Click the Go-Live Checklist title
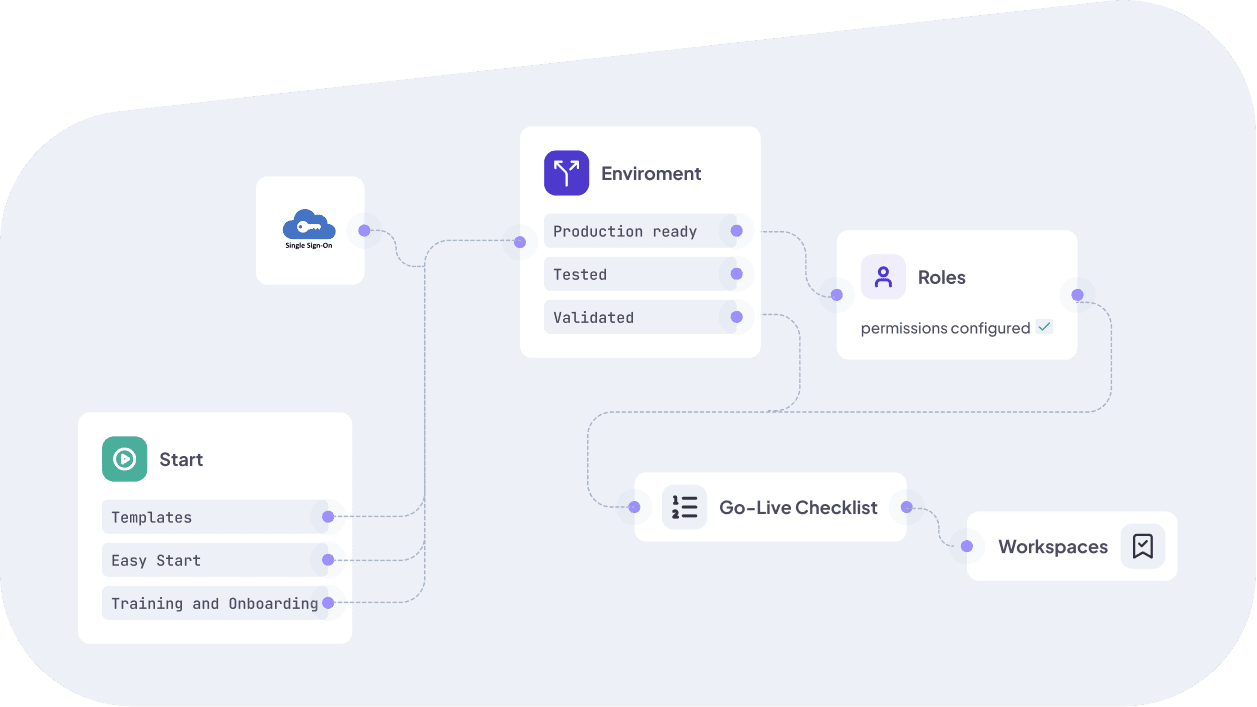Viewport: 1257px width, 707px height. pyautogui.click(x=798, y=507)
